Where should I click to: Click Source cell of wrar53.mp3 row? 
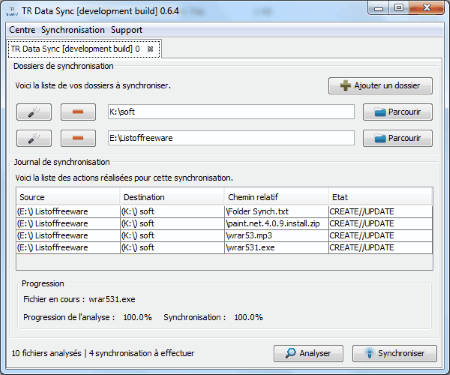(68, 236)
